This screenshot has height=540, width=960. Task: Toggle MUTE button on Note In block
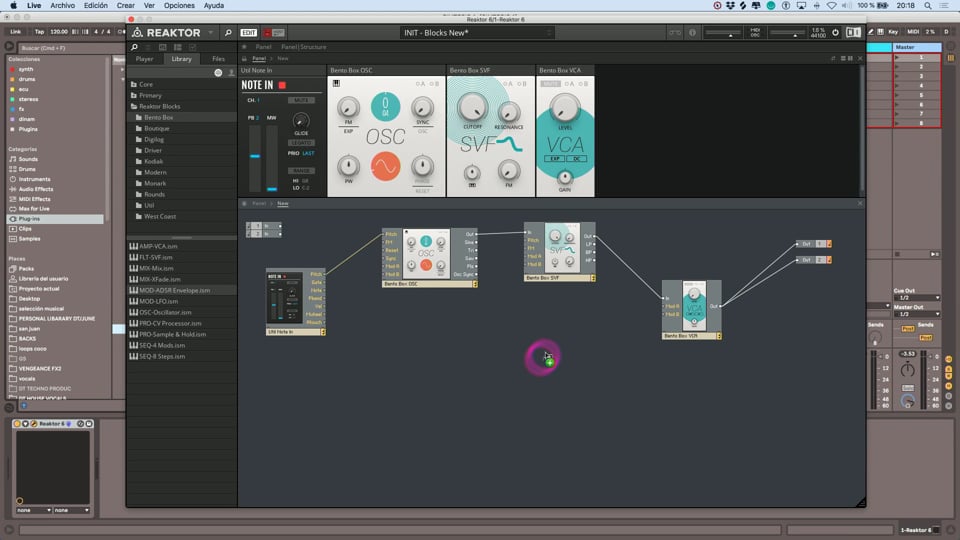[301, 100]
